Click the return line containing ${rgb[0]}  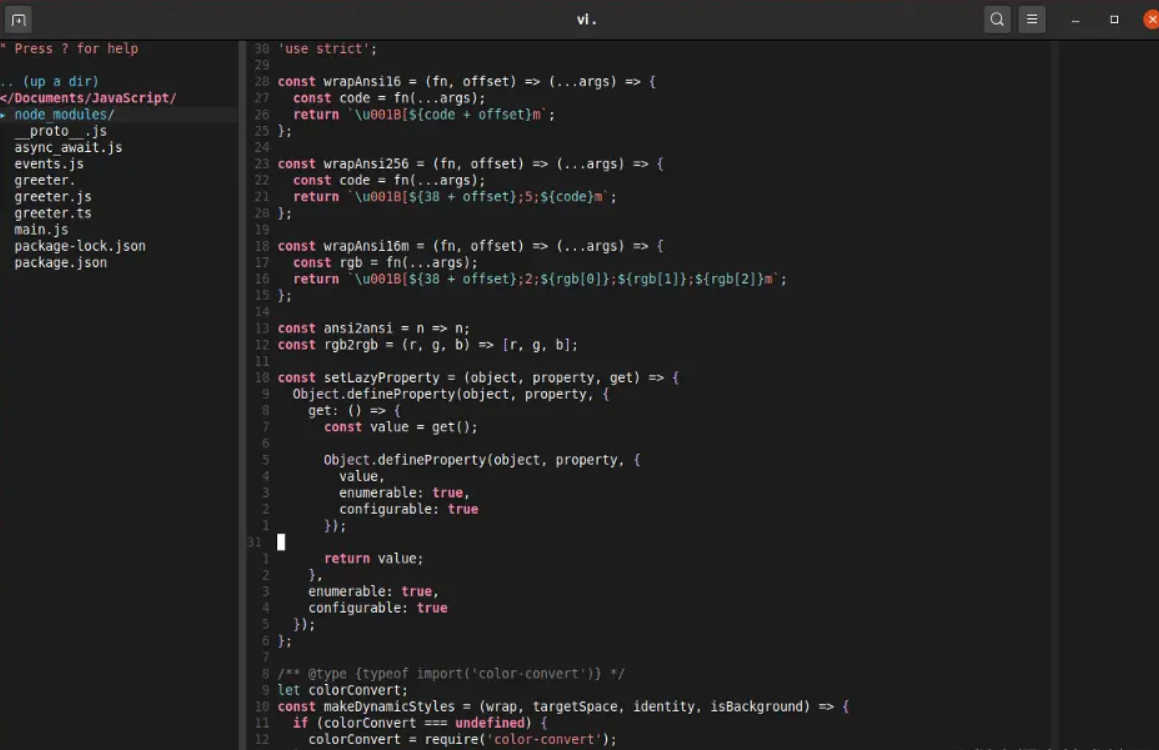pyautogui.click(x=540, y=279)
